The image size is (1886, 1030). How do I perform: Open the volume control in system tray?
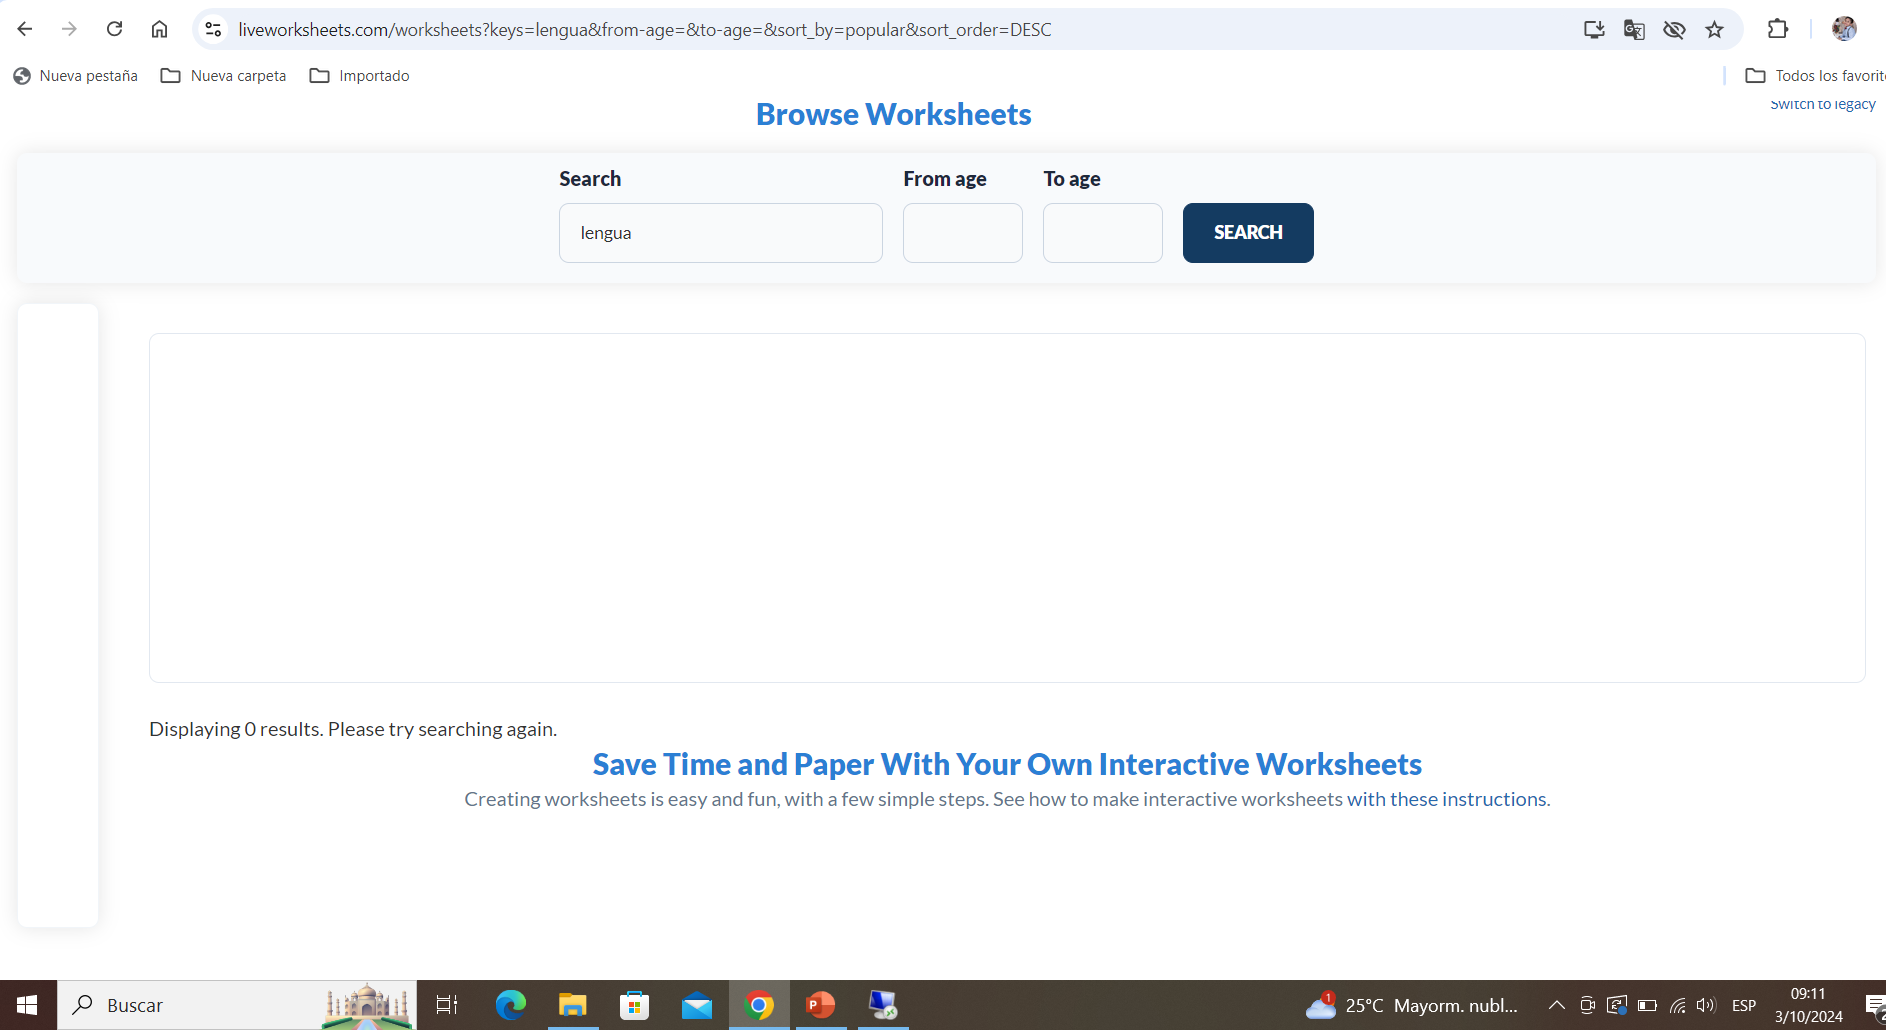pyautogui.click(x=1706, y=1005)
